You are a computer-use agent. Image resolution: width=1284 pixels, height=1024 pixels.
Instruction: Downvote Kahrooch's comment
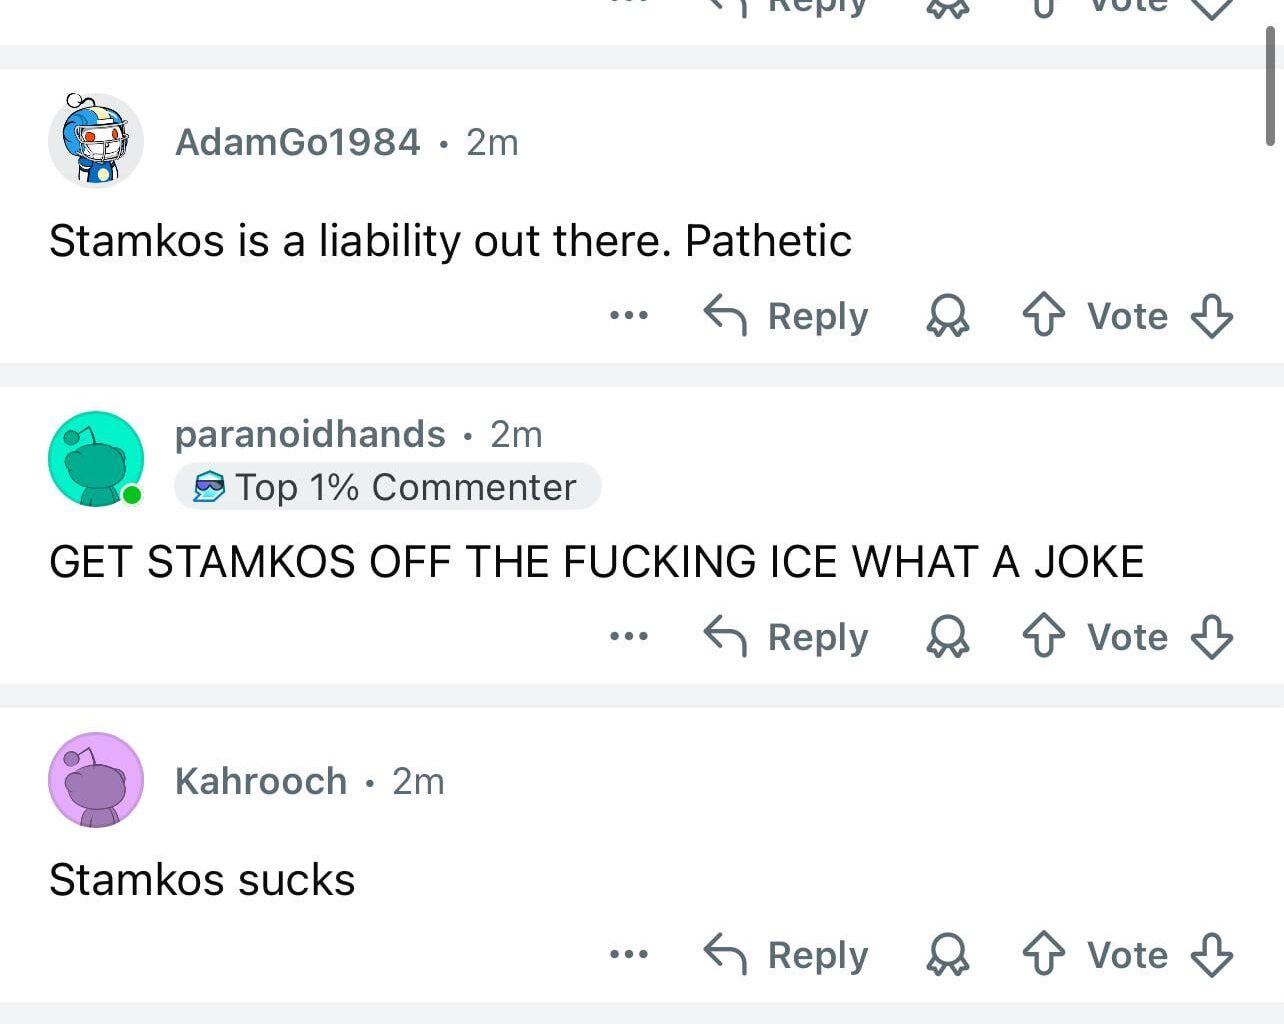pos(1212,955)
